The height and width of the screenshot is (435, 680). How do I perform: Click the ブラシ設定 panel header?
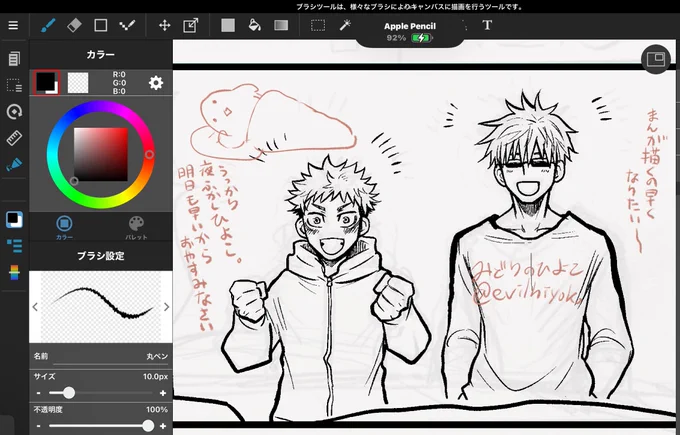101,256
